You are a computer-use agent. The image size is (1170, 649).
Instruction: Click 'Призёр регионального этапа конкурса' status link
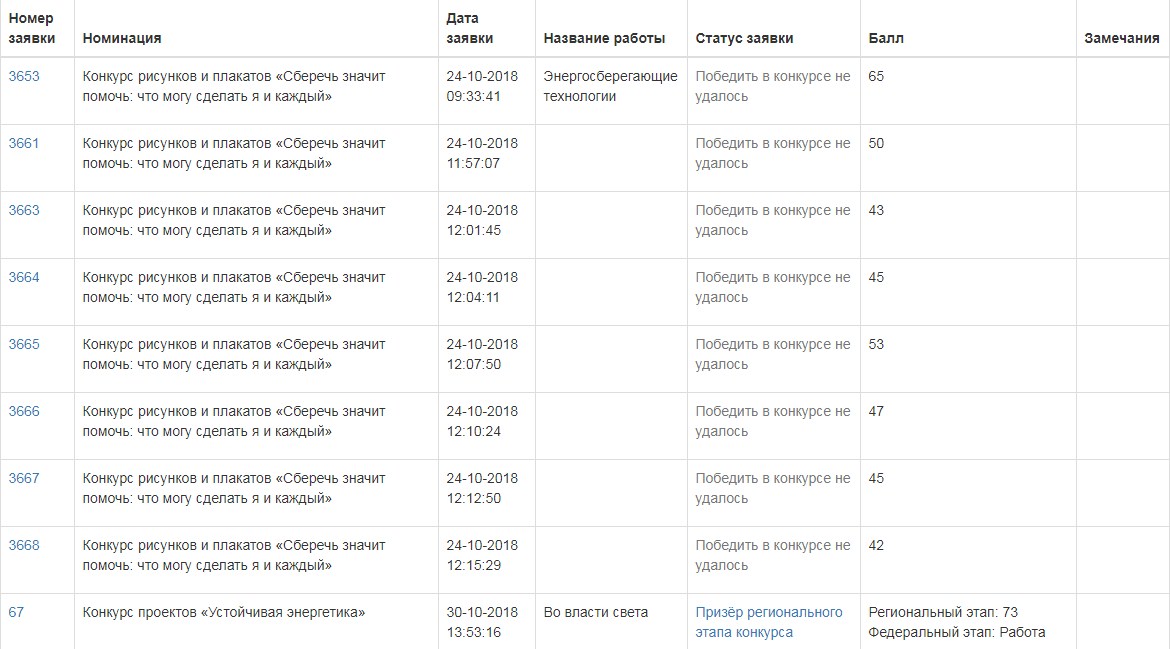pyautogui.click(x=769, y=622)
